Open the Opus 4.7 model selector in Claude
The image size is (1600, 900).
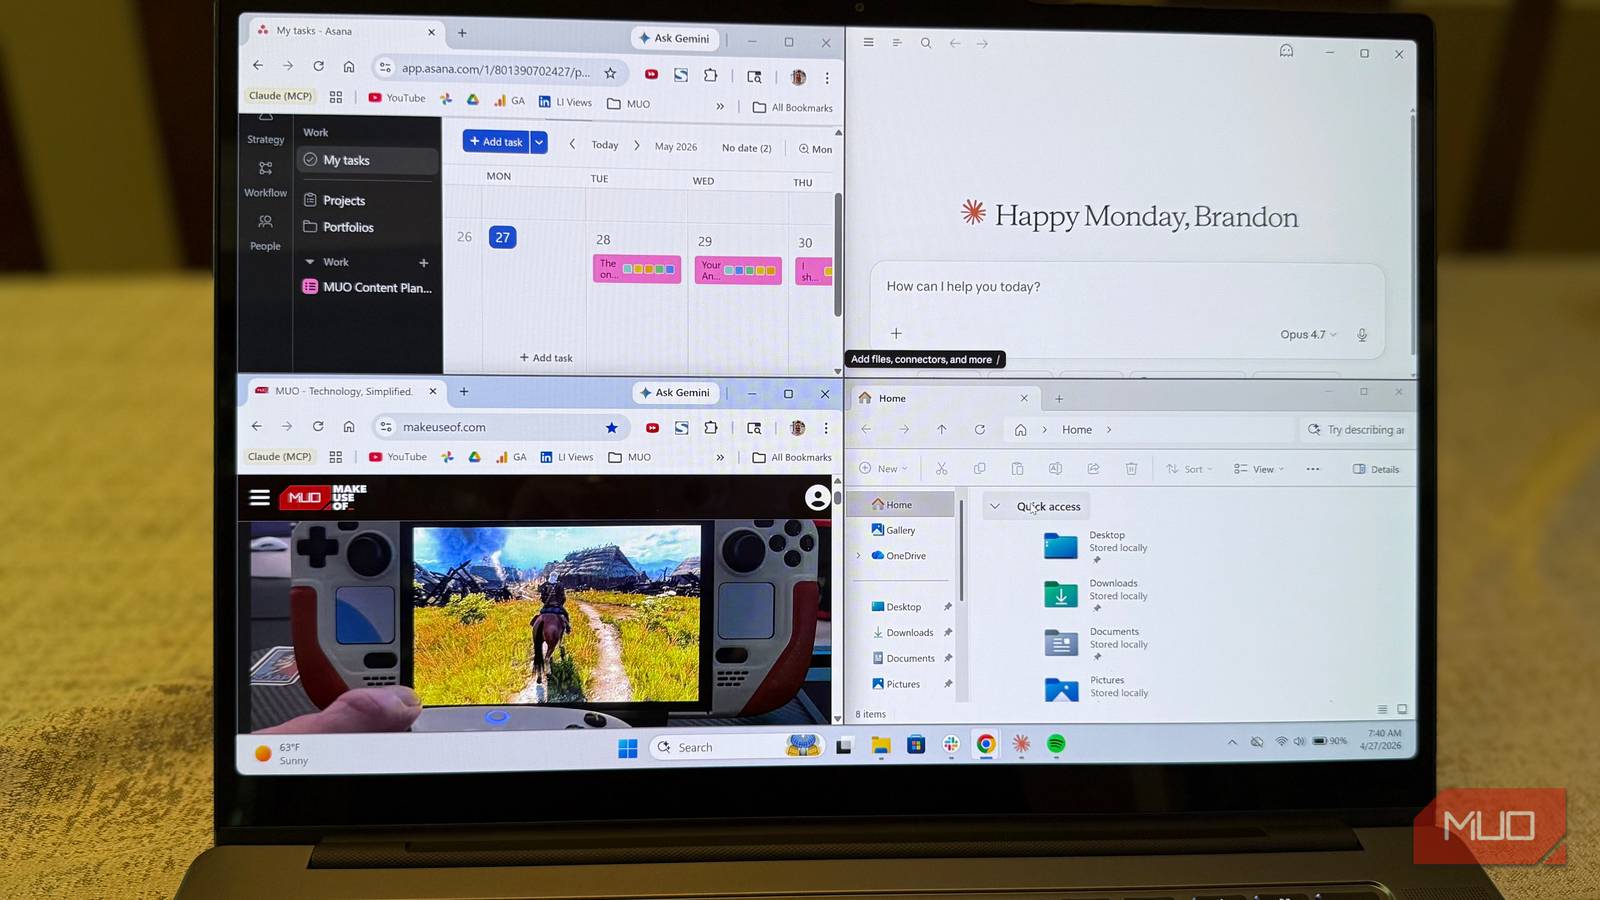(1307, 334)
